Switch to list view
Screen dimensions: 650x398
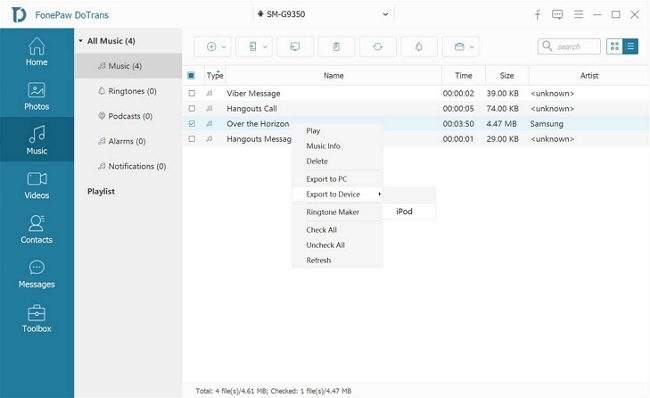630,46
